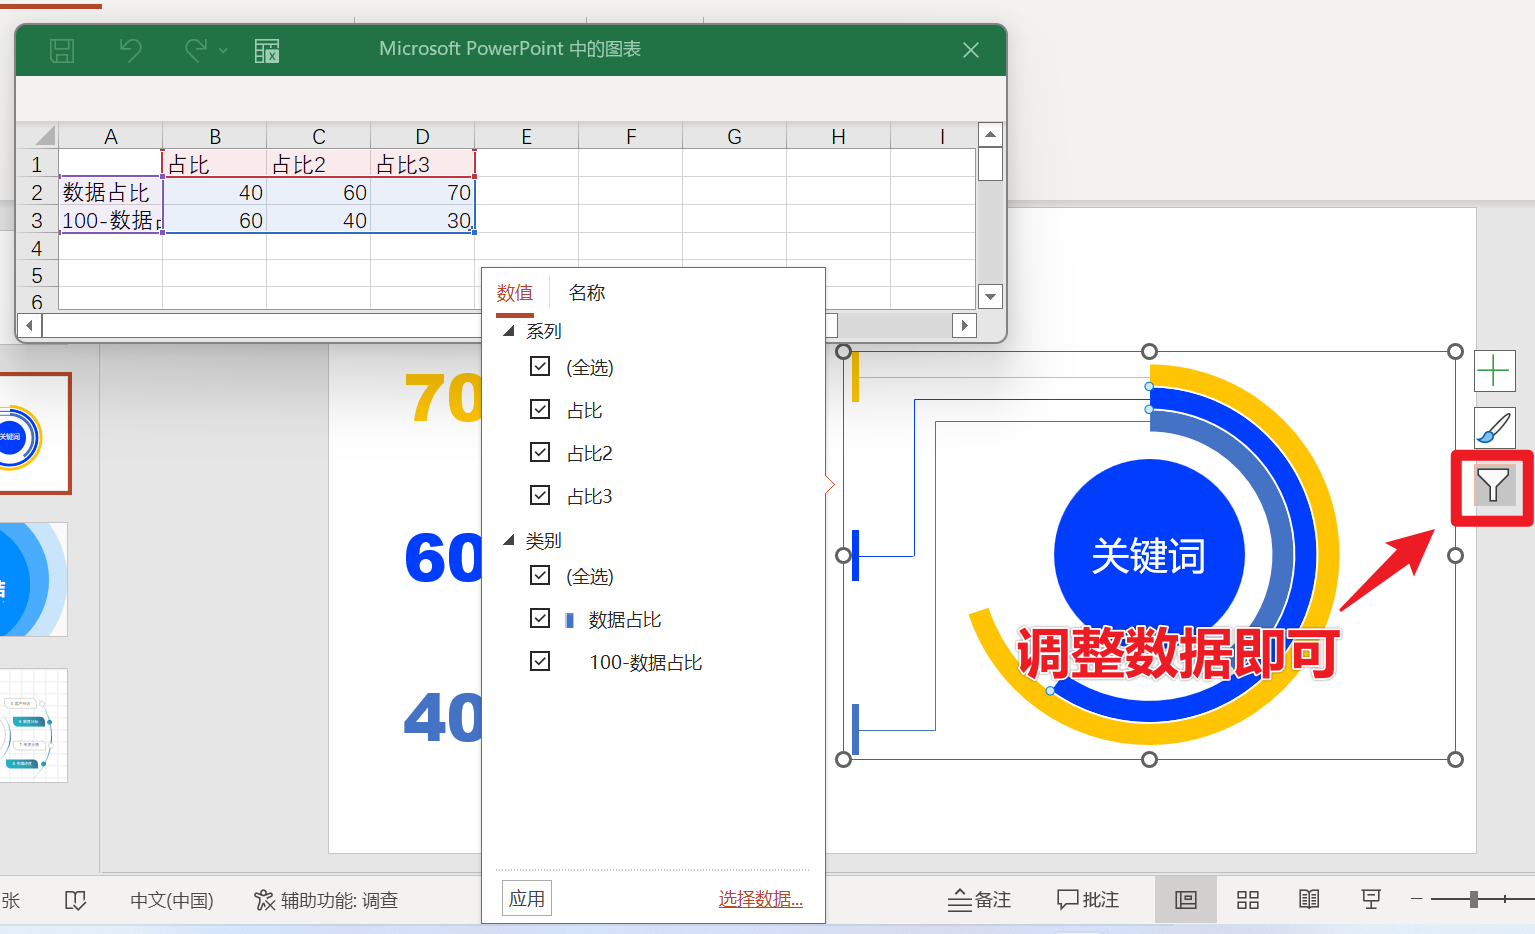Screen dimensions: 1535x934
Task: Uncheck the 占比 series checkbox
Action: click(540, 409)
